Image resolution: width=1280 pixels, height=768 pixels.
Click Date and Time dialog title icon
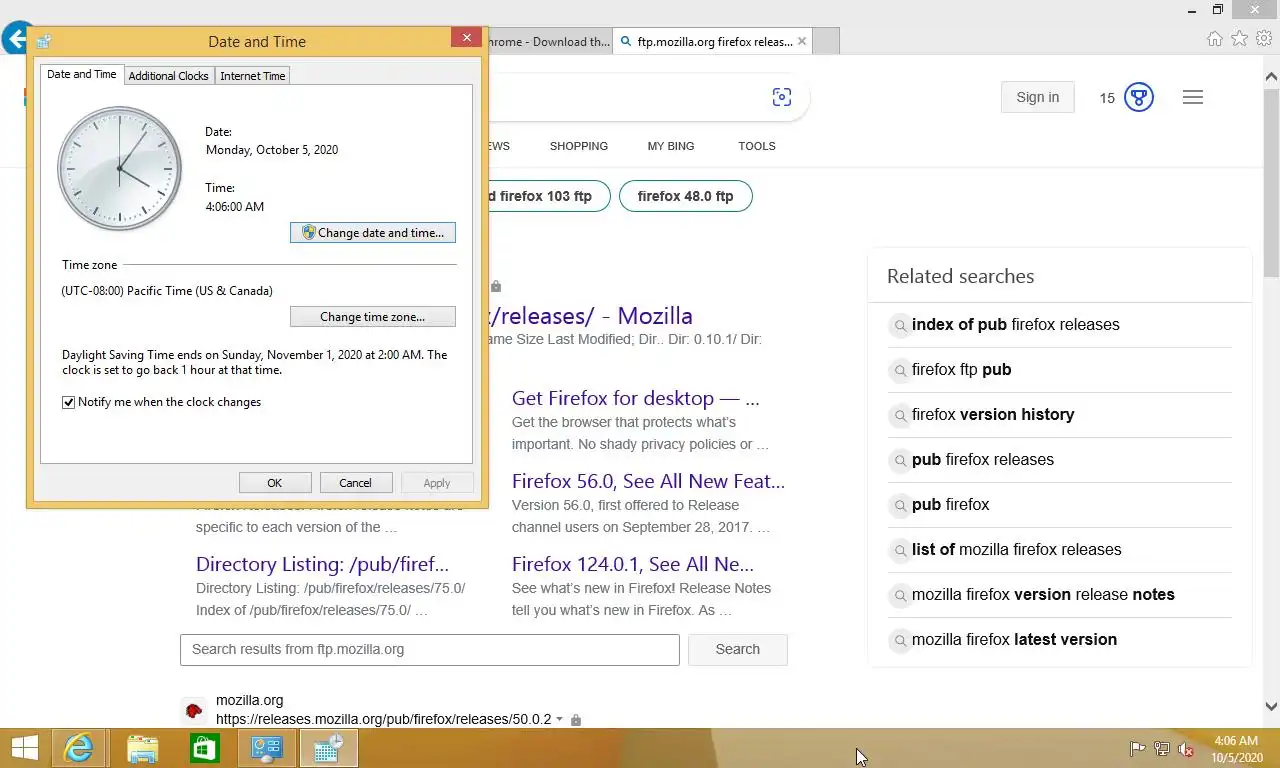[44, 41]
